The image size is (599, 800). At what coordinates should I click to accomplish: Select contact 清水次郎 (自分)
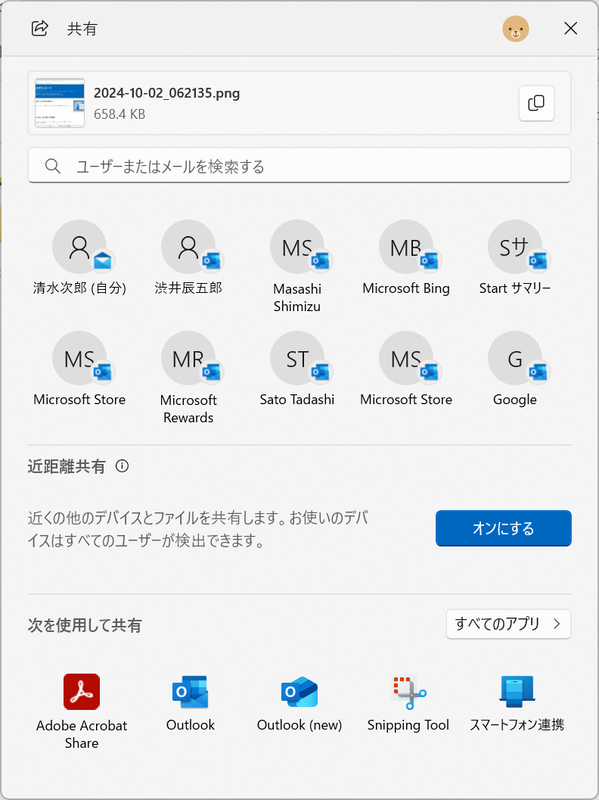(x=80, y=259)
